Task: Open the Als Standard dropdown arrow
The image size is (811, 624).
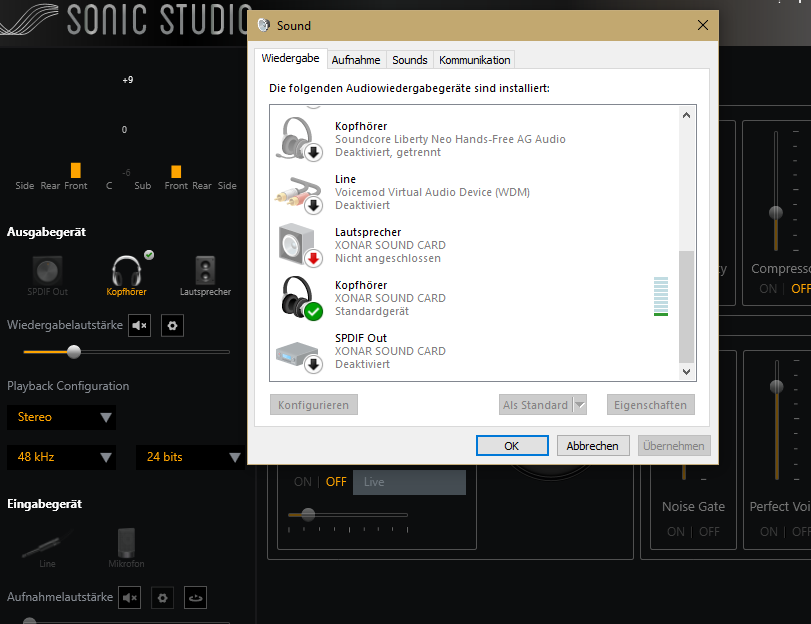Action: [580, 405]
